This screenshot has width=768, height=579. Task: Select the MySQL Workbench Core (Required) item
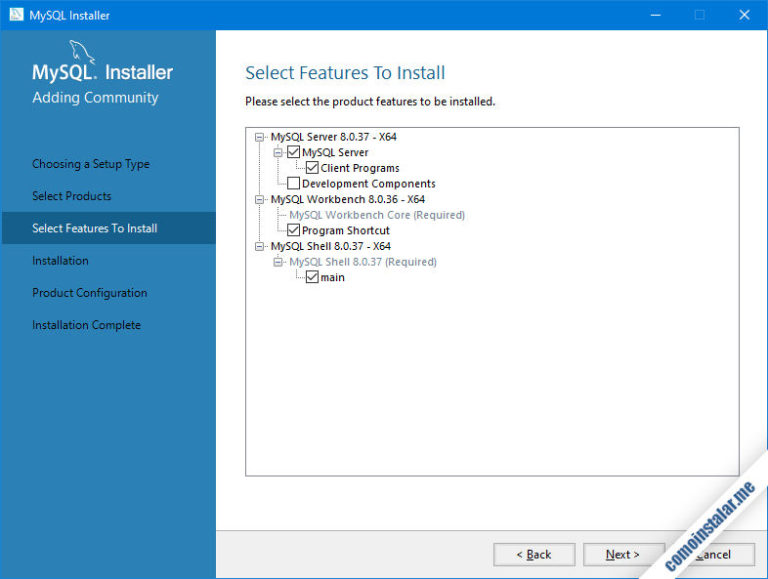click(x=377, y=215)
